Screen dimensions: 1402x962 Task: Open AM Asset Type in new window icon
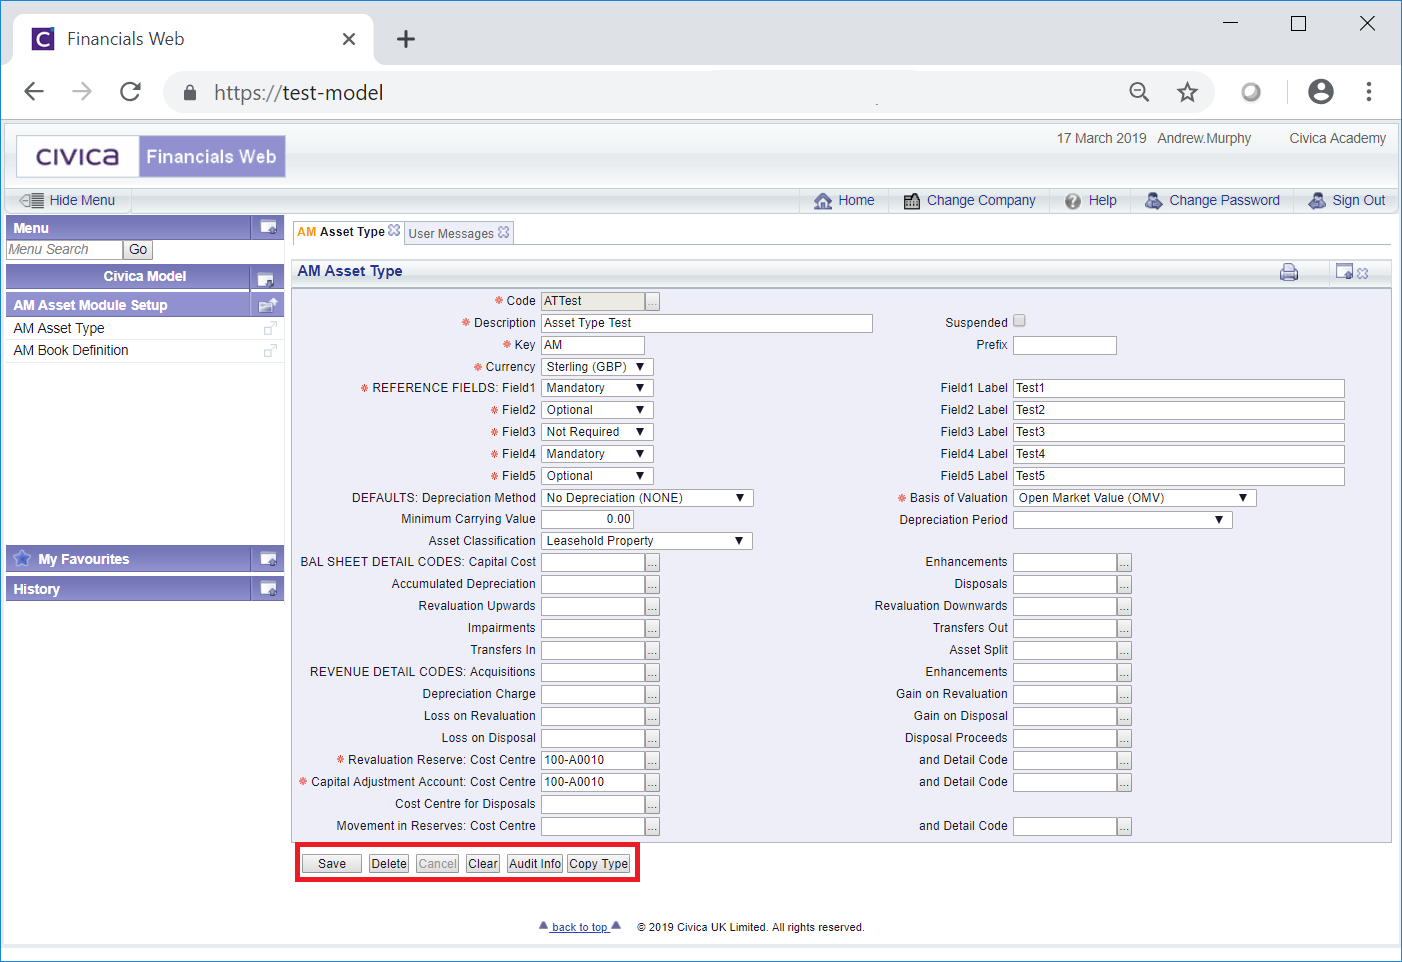270,328
